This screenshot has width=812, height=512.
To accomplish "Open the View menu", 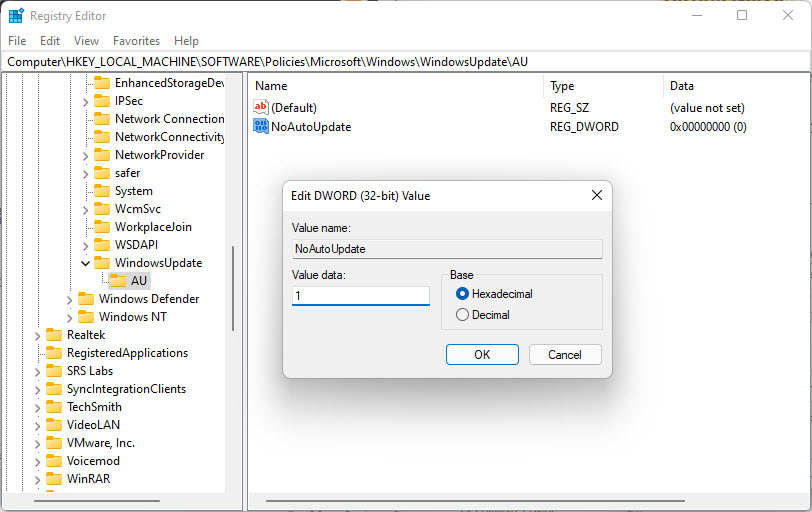I will click(x=86, y=40).
